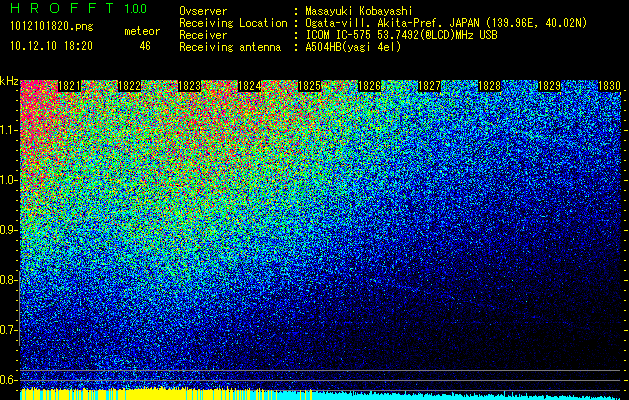Click the date stamp 10.12.10 18:20
This screenshot has height=400, width=629.
51,46
